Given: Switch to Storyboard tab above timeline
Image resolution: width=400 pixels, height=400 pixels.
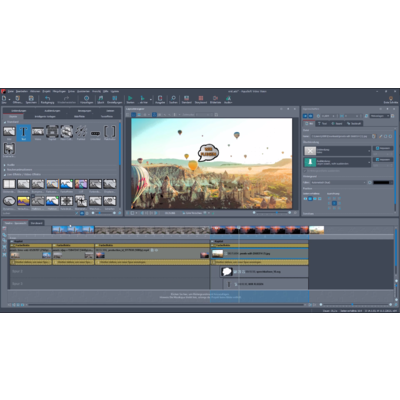Looking at the screenshot, I should (36, 223).
